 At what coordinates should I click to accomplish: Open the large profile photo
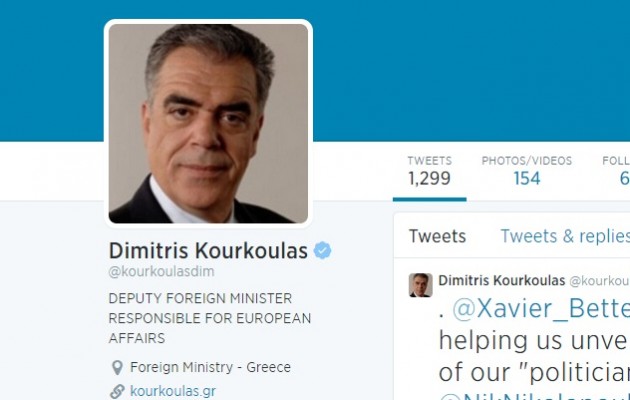(208, 123)
